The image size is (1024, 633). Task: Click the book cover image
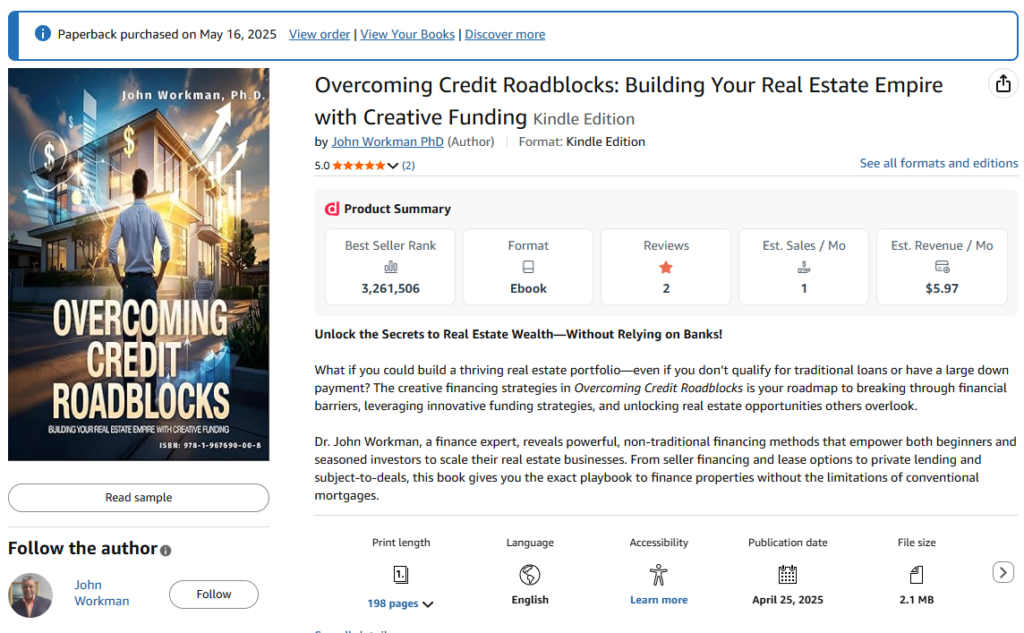click(x=139, y=264)
